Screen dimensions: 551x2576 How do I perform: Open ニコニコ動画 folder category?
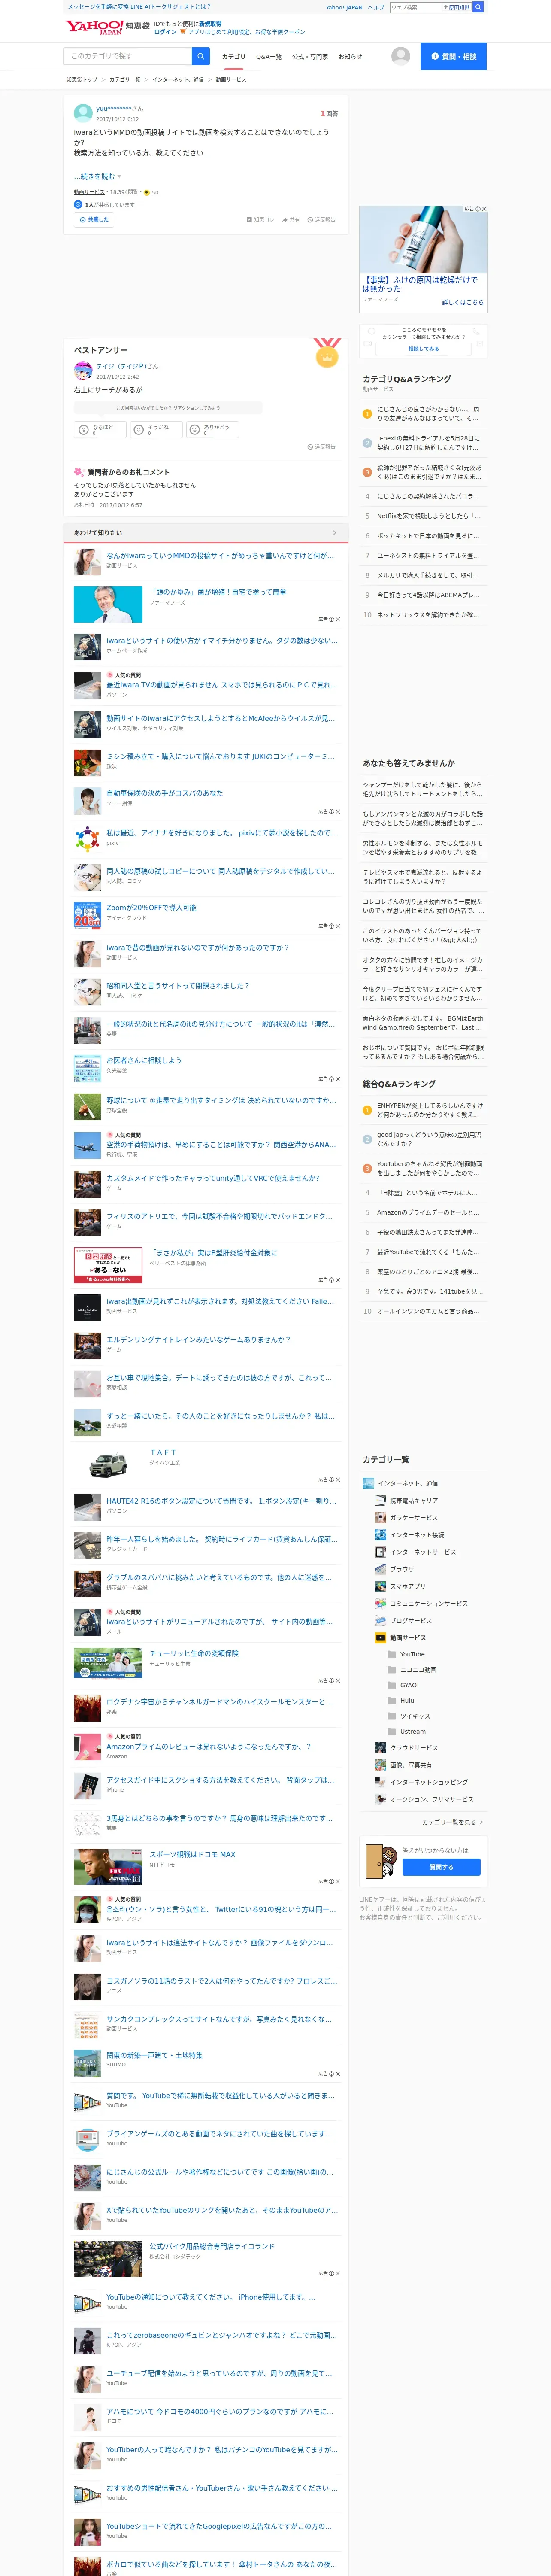(x=411, y=1670)
